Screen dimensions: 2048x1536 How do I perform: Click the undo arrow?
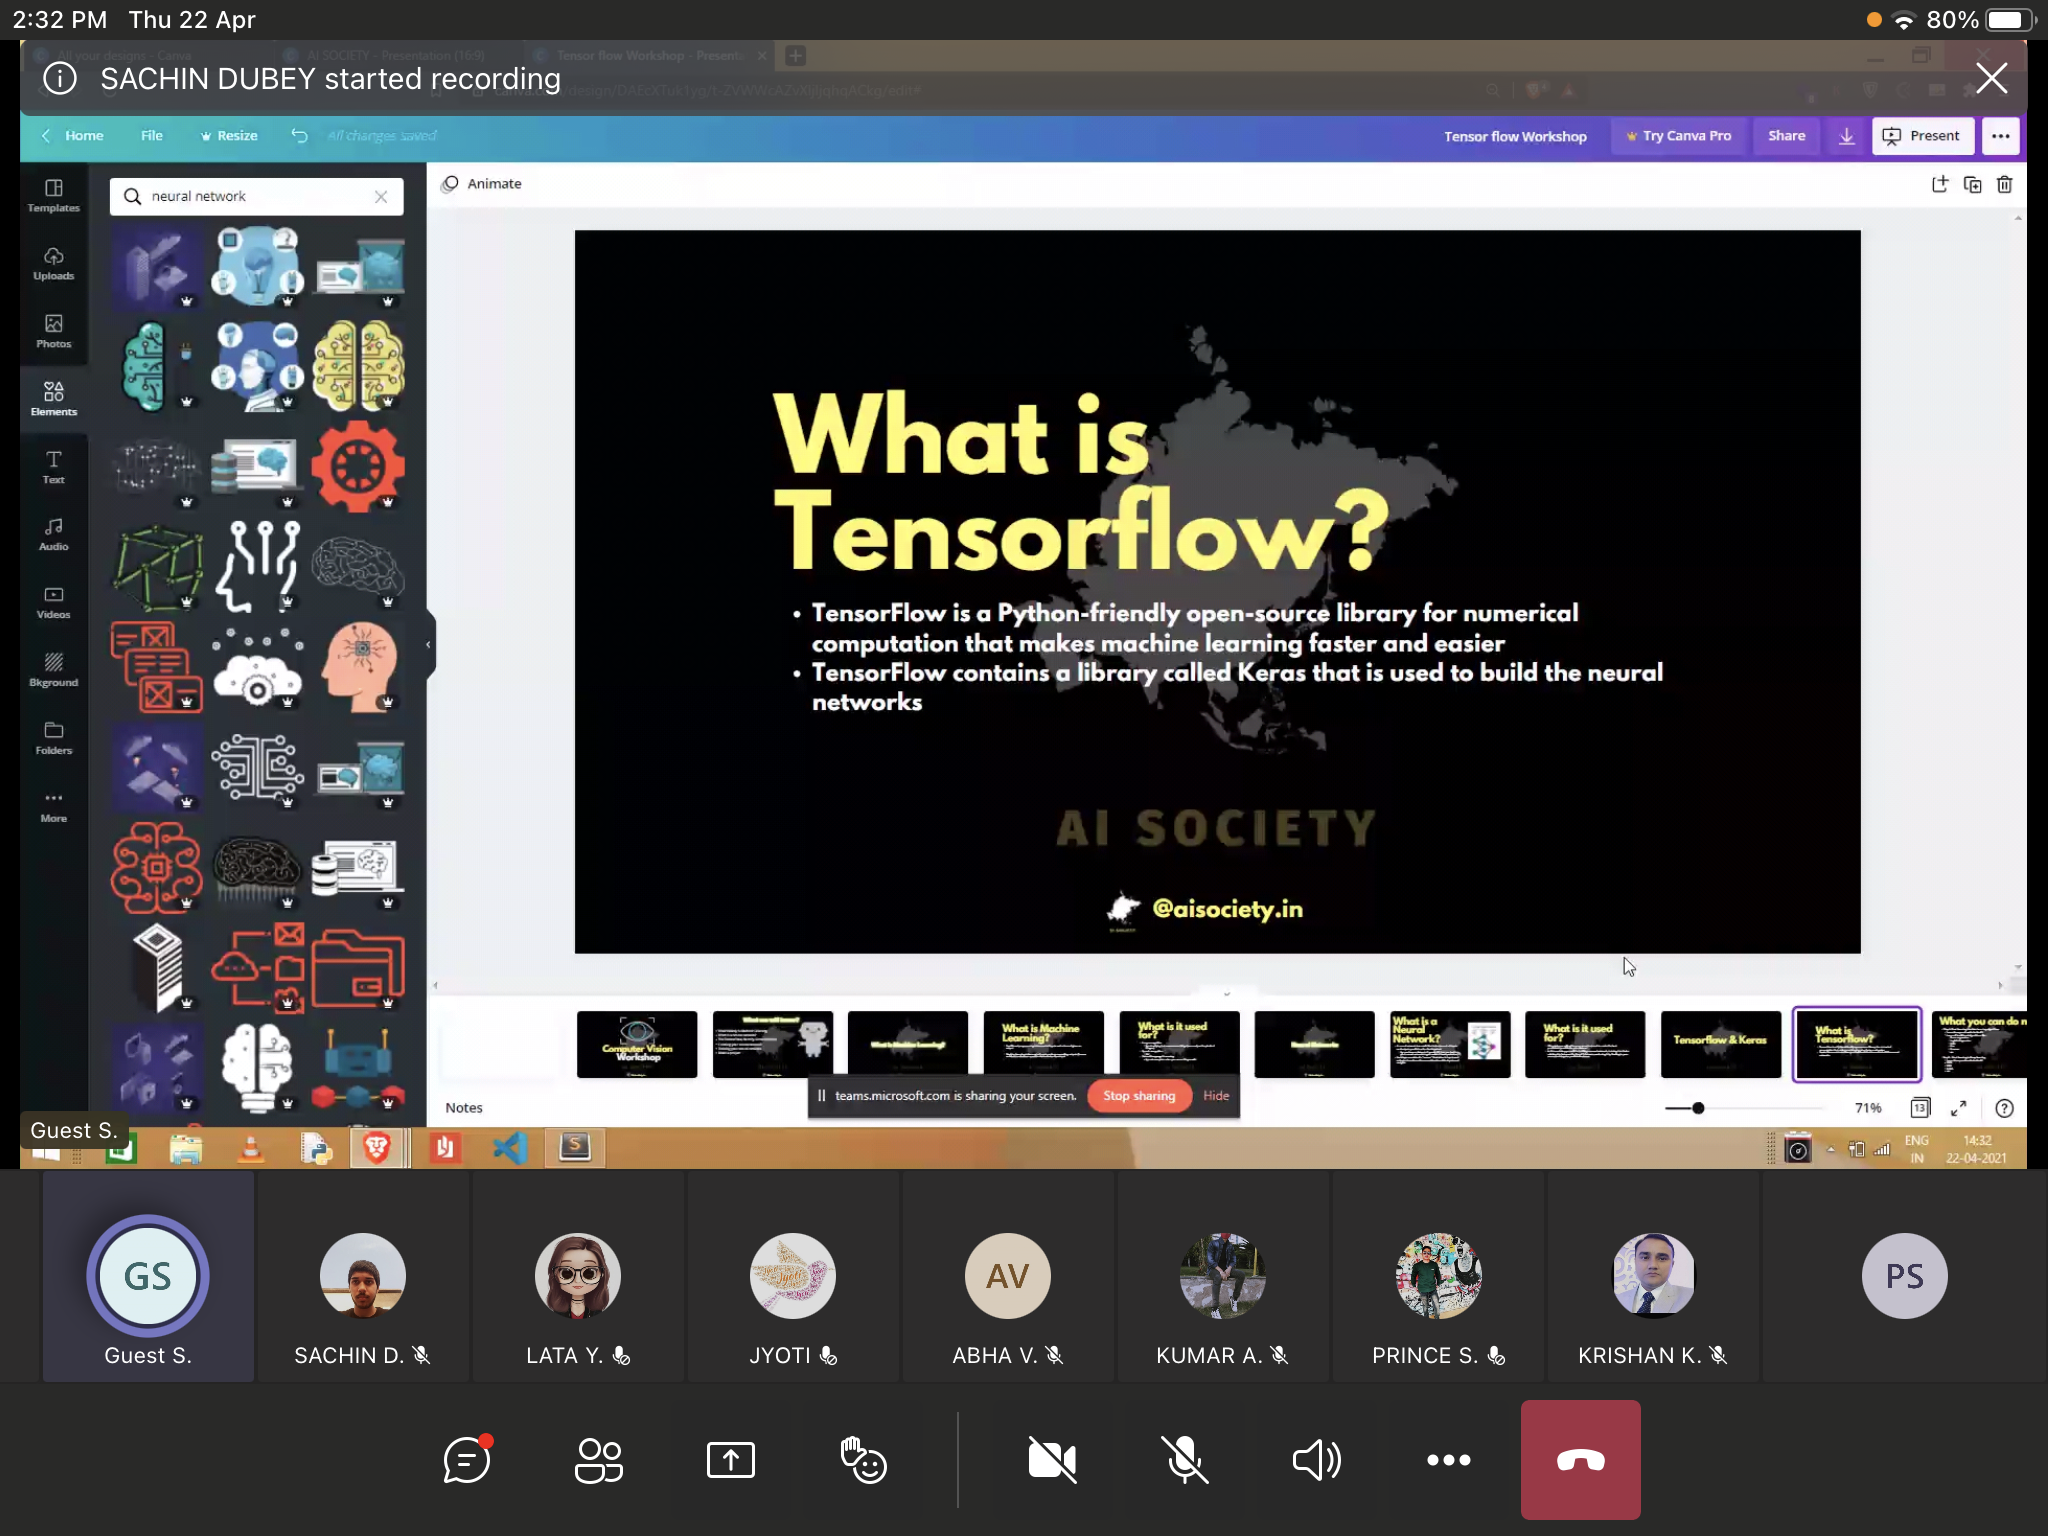click(299, 136)
